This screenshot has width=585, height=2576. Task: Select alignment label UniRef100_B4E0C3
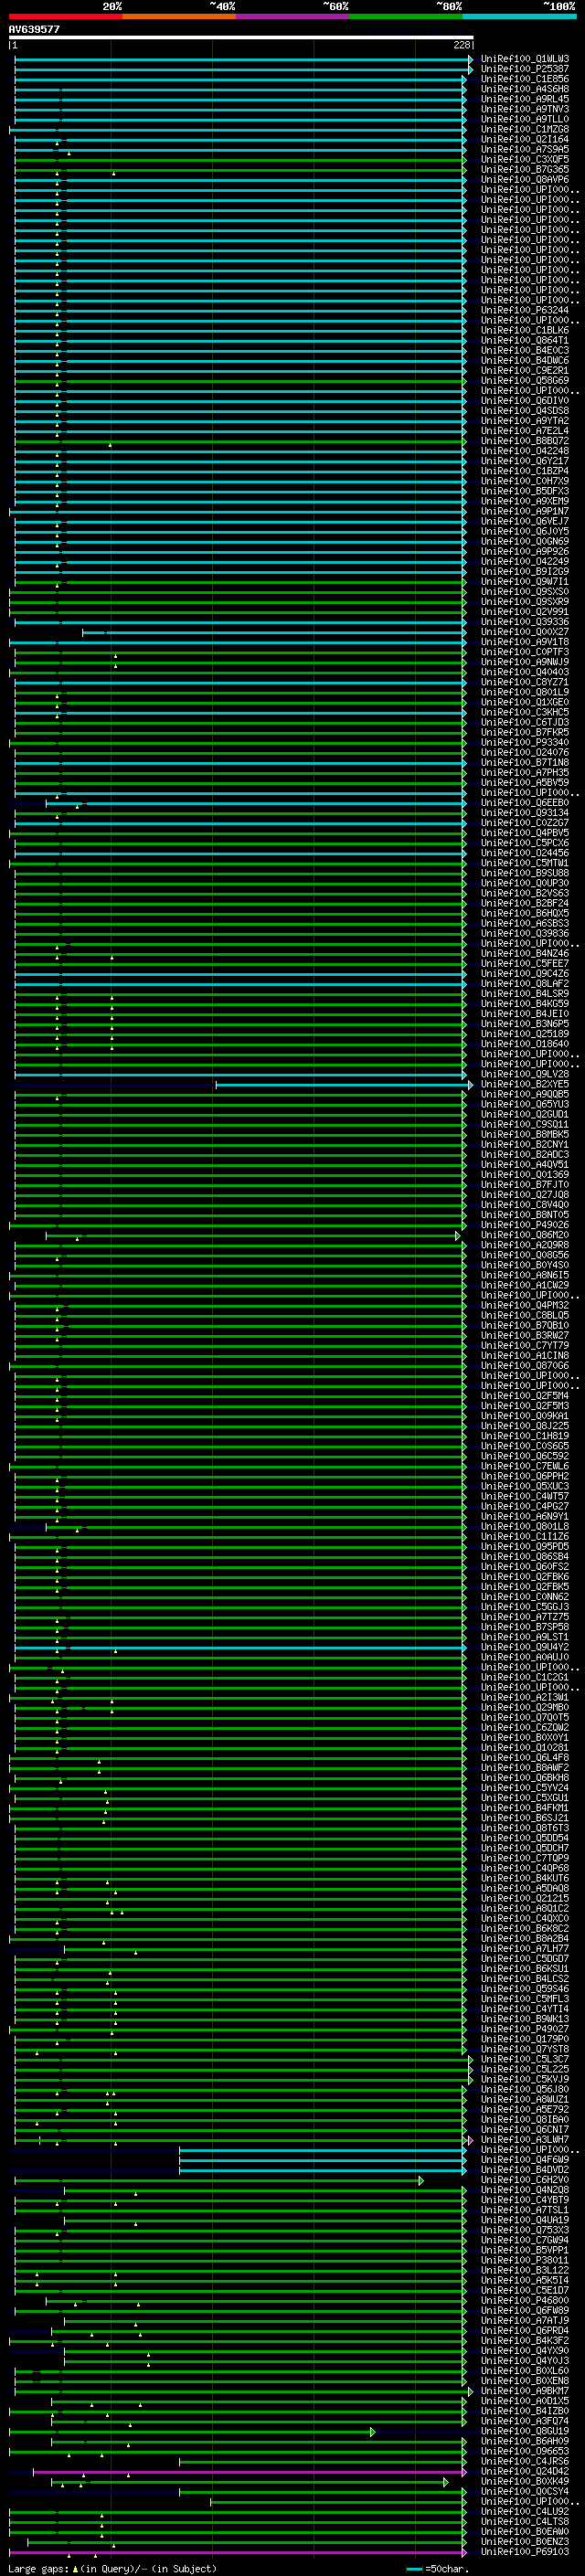click(524, 350)
